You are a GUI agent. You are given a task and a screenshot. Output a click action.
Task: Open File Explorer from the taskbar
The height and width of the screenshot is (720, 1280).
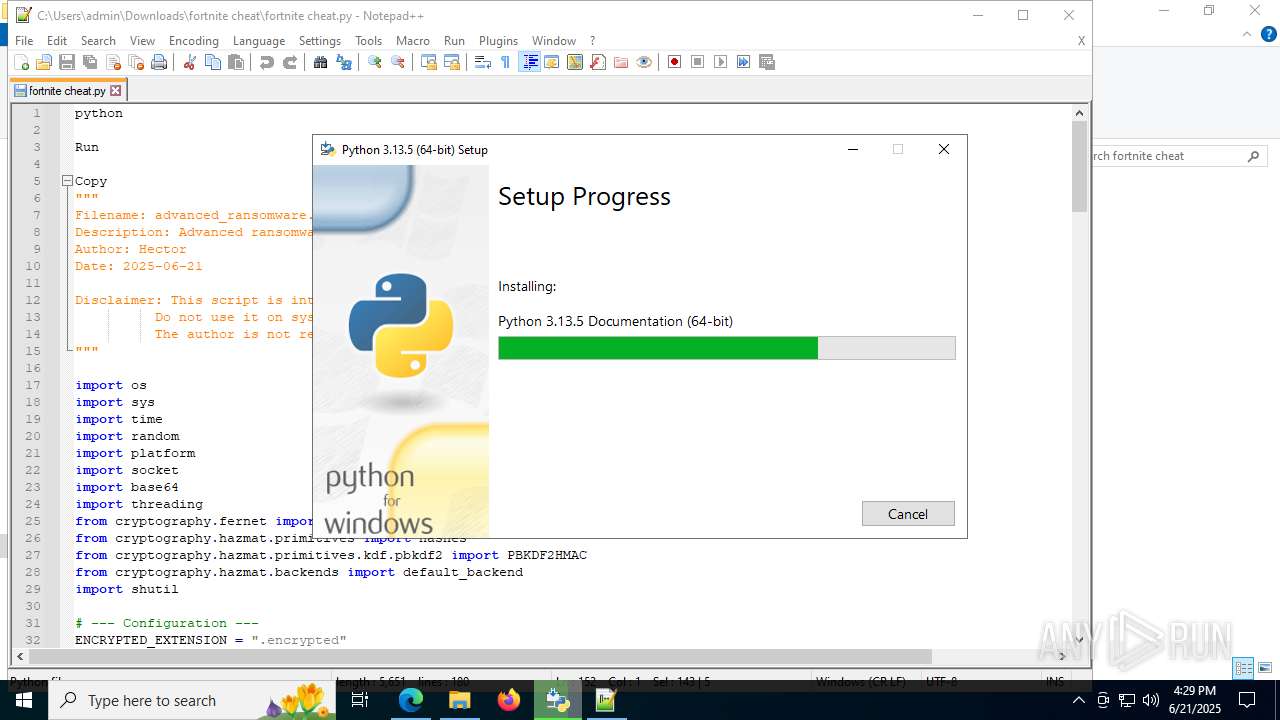click(x=459, y=700)
